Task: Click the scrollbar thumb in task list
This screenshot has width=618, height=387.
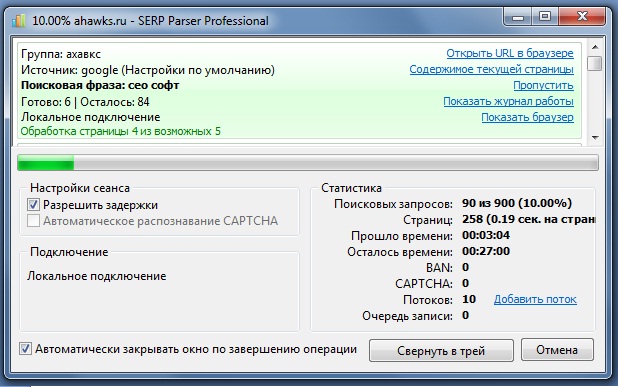Action: point(595,63)
